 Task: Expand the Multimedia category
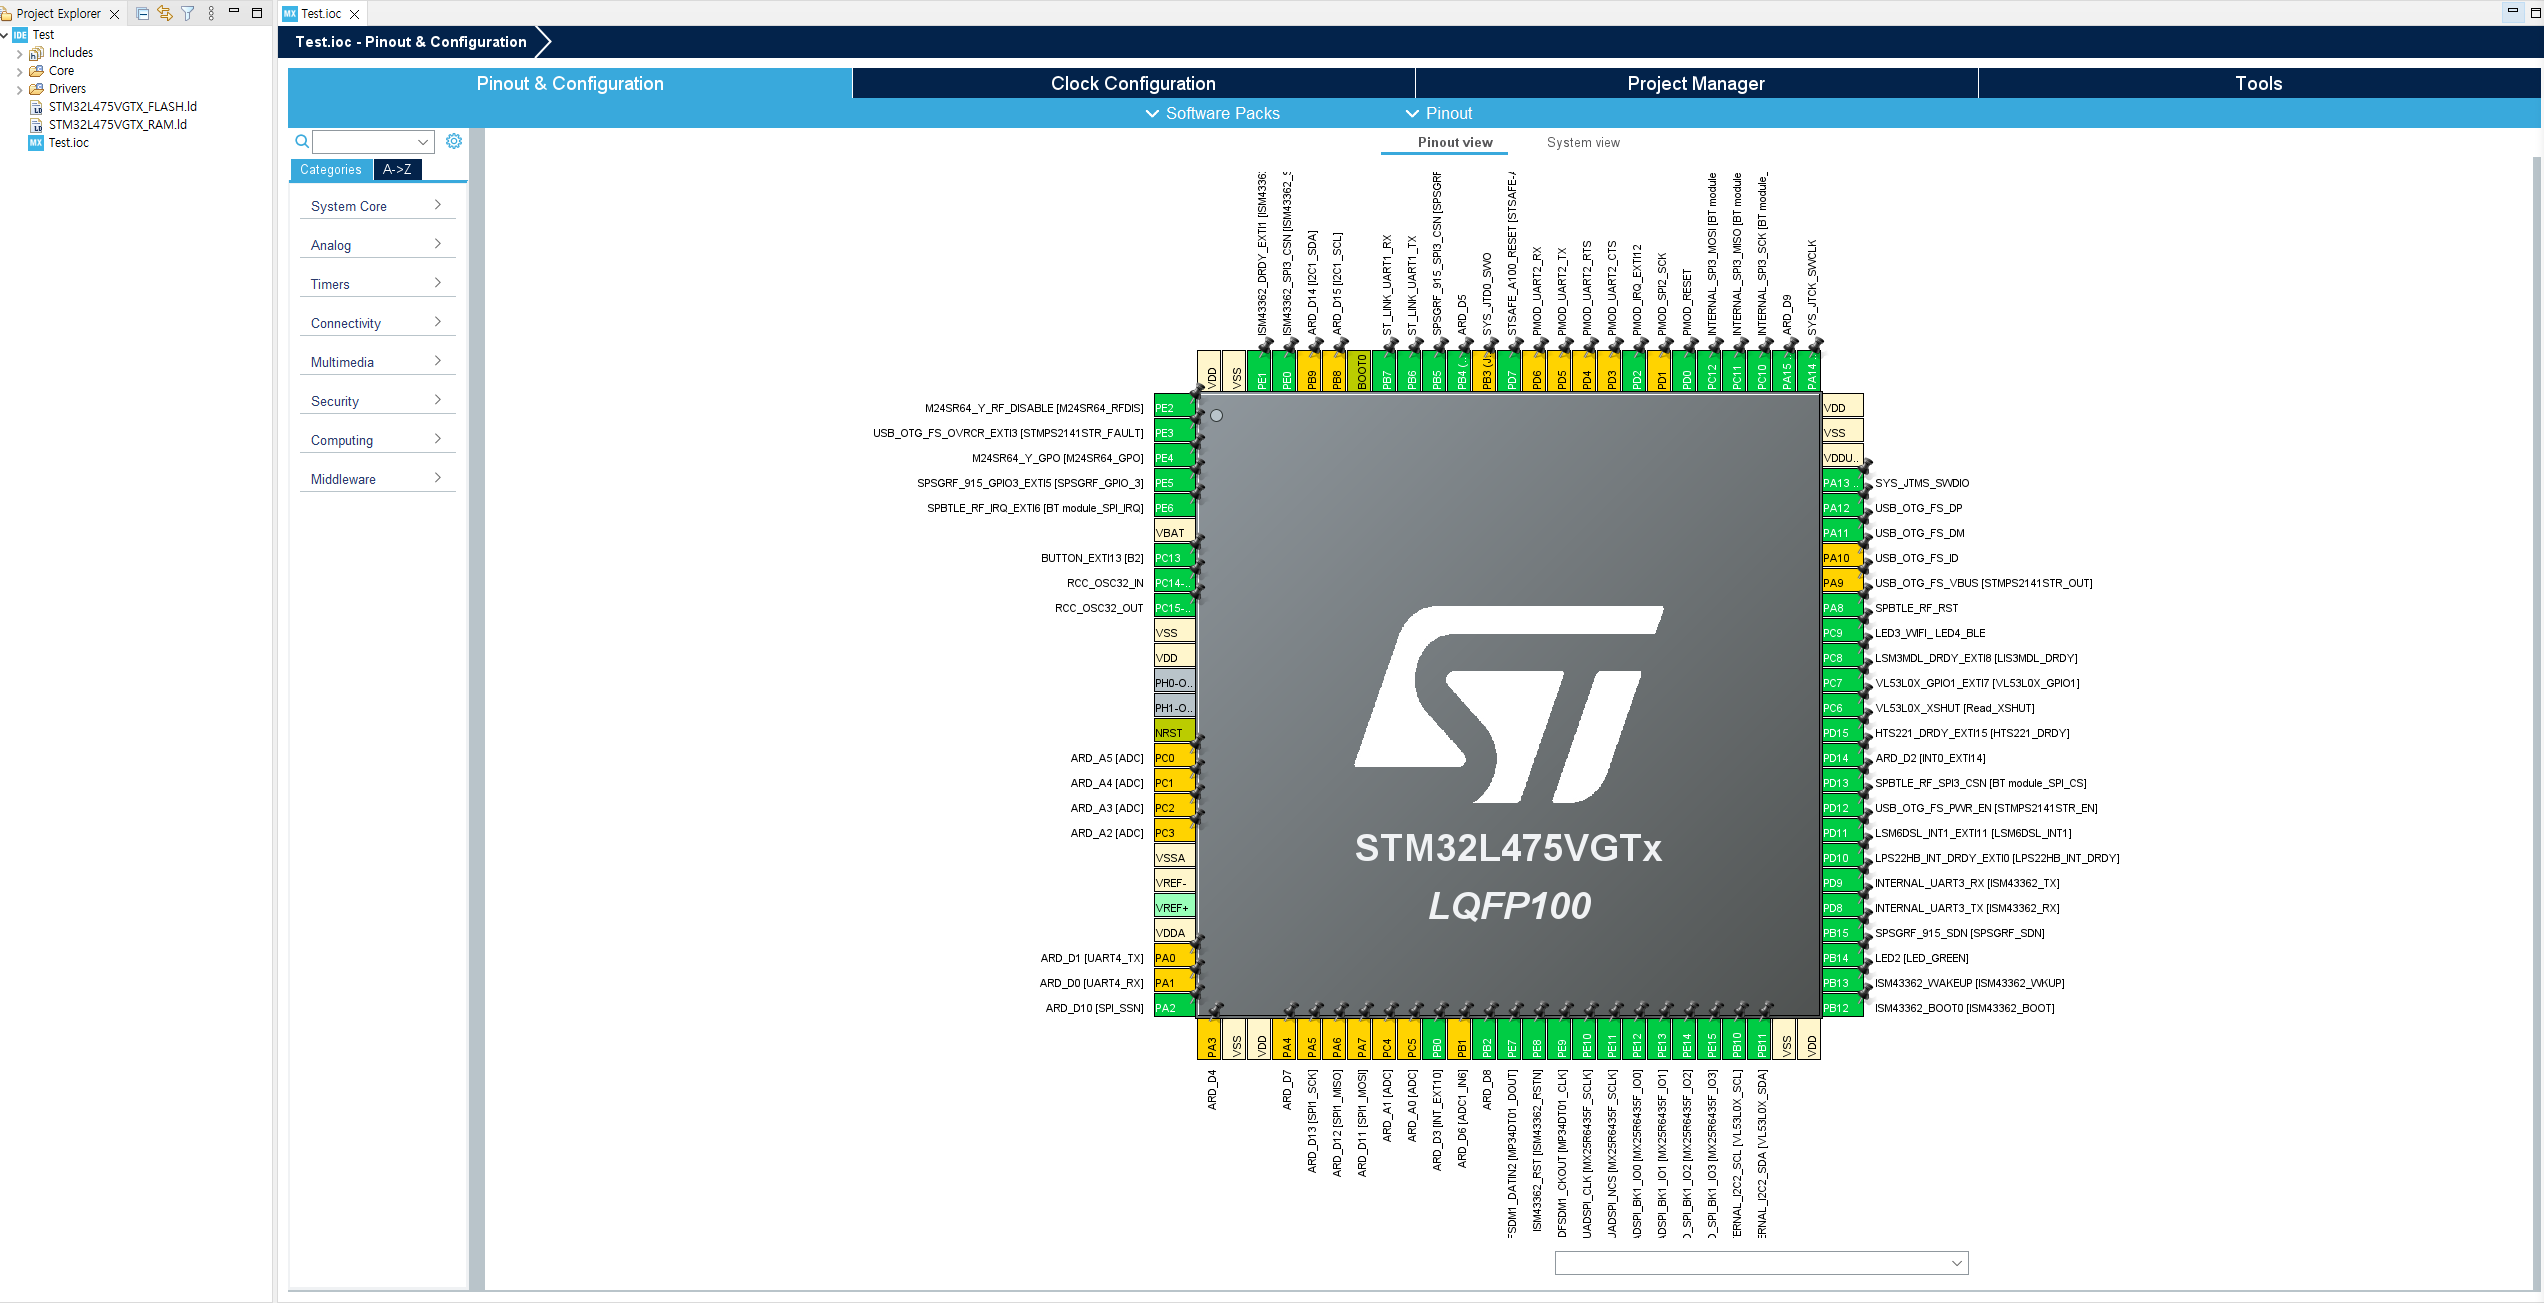point(377,362)
